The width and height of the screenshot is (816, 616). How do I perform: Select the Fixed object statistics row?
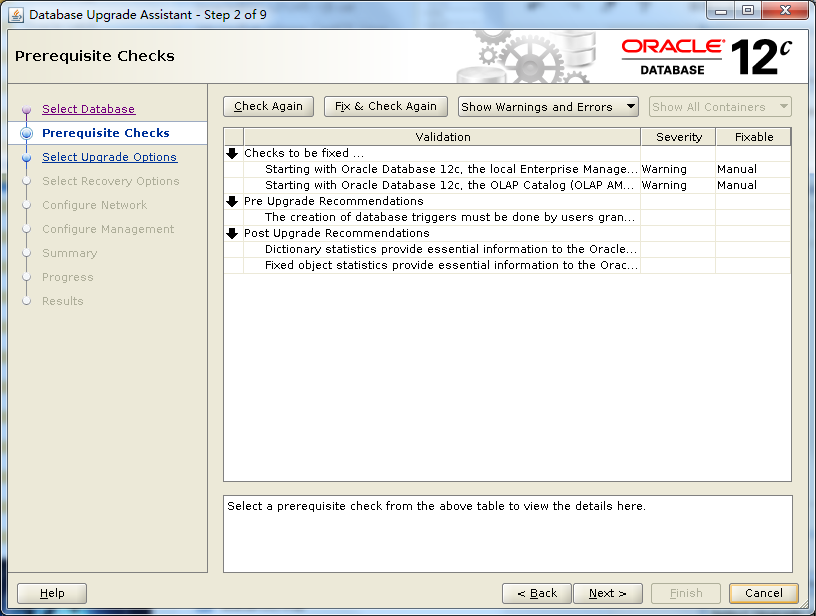point(507,265)
